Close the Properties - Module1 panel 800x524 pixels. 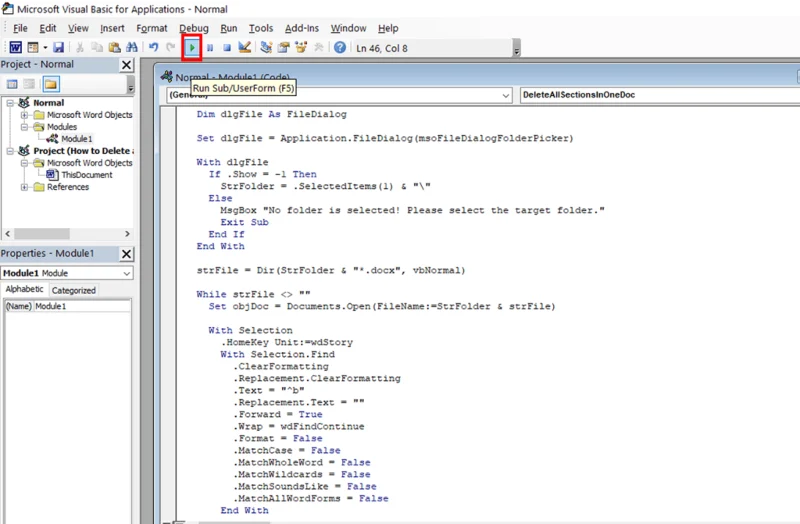click(126, 254)
